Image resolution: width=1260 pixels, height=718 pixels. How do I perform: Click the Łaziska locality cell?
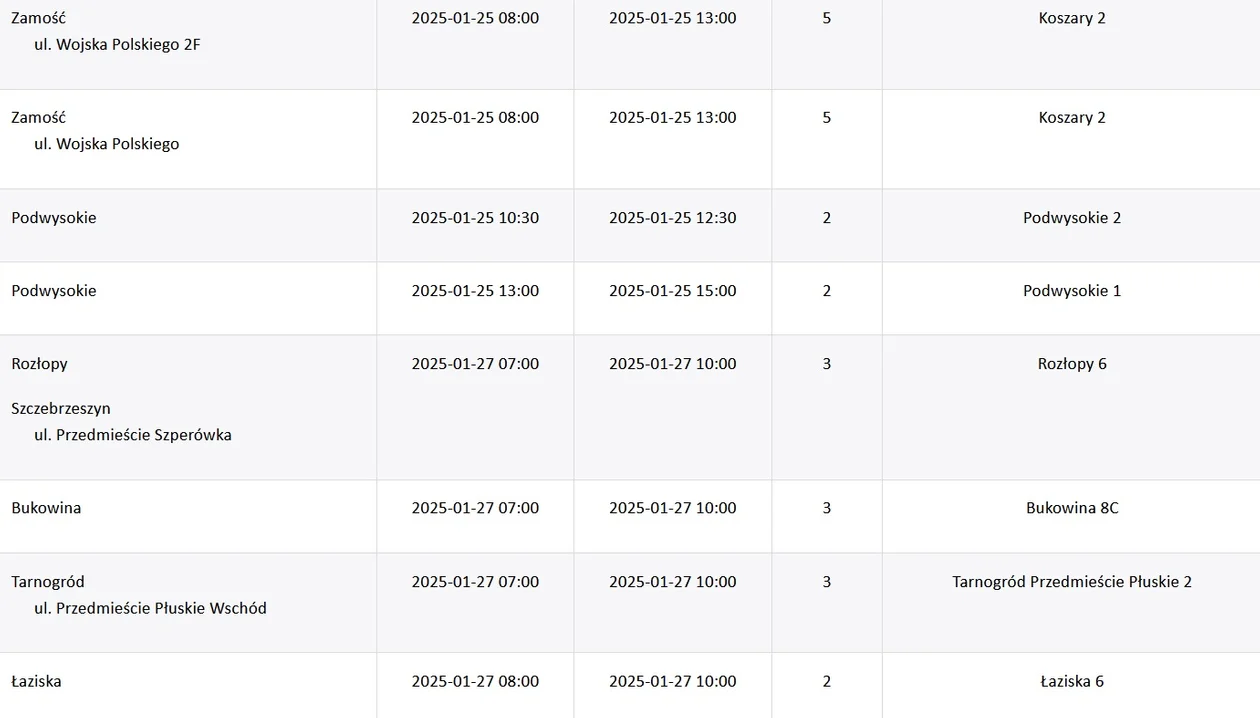point(188,685)
